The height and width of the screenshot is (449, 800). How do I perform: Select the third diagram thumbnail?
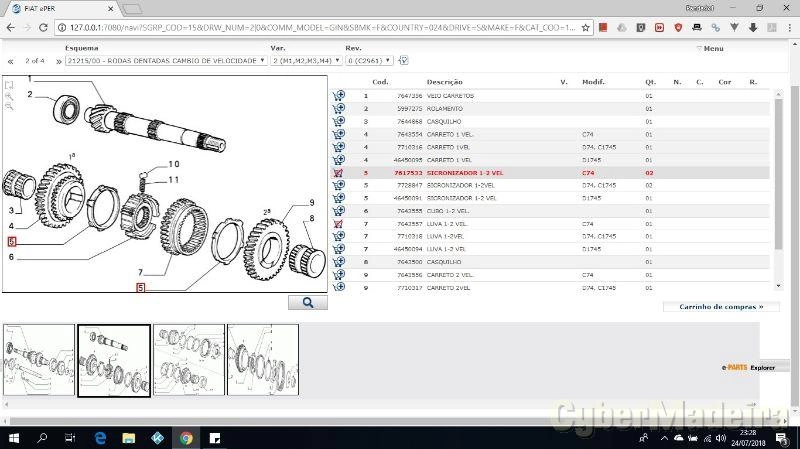click(x=189, y=360)
